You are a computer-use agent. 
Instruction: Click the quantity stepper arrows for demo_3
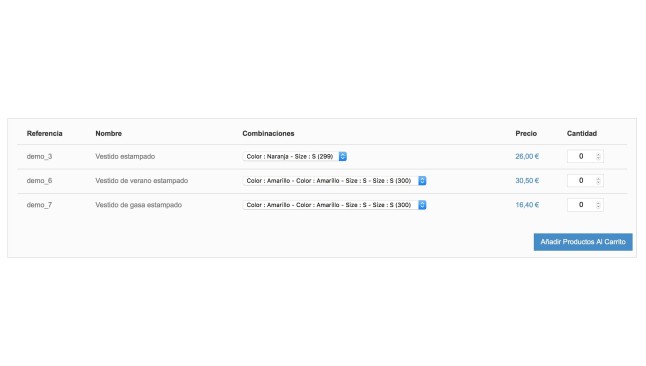(x=598, y=156)
